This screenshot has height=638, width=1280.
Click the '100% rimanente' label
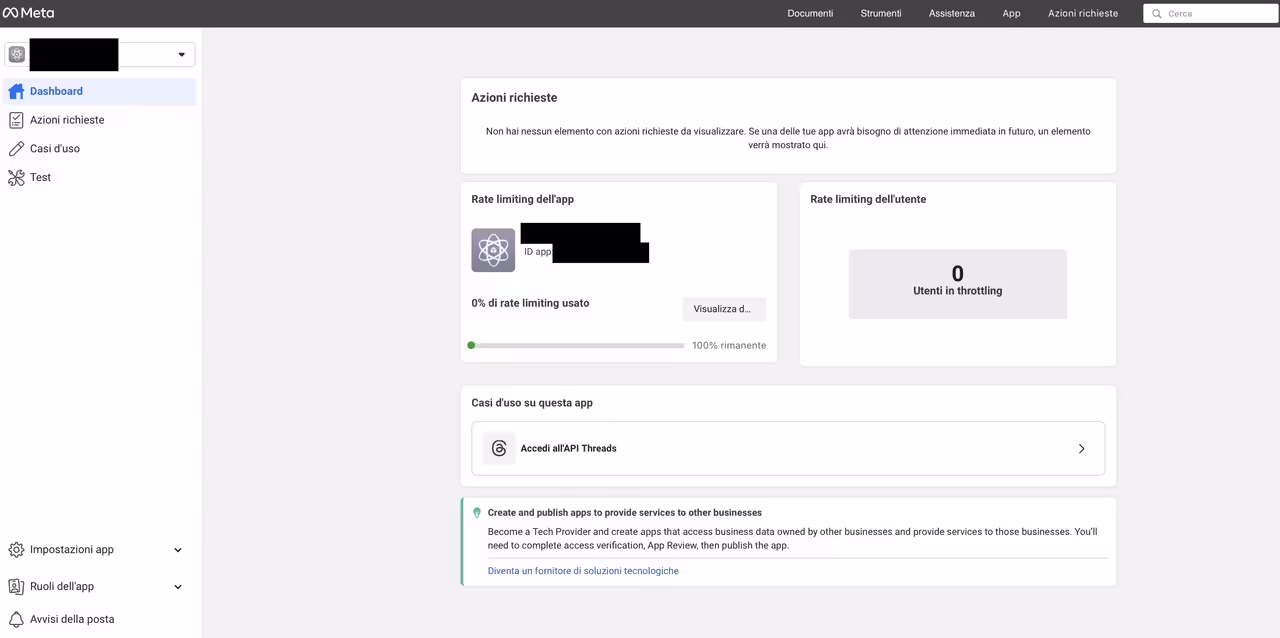click(729, 346)
